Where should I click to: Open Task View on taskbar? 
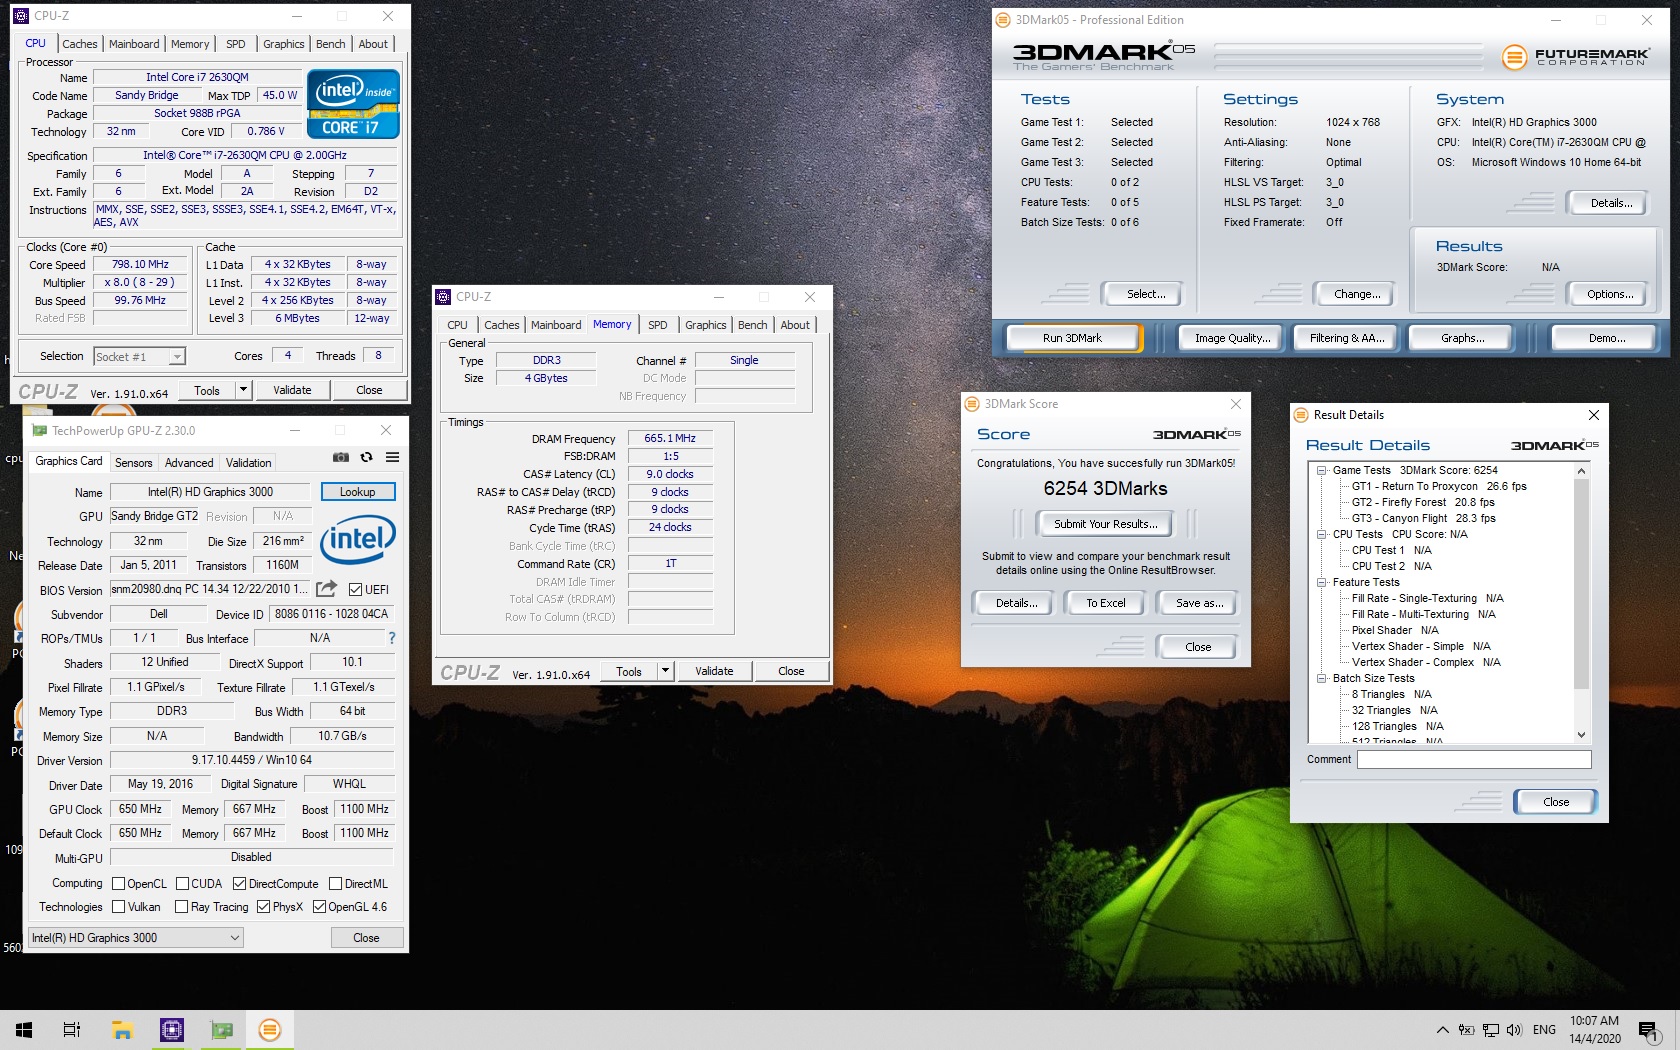point(72,1030)
